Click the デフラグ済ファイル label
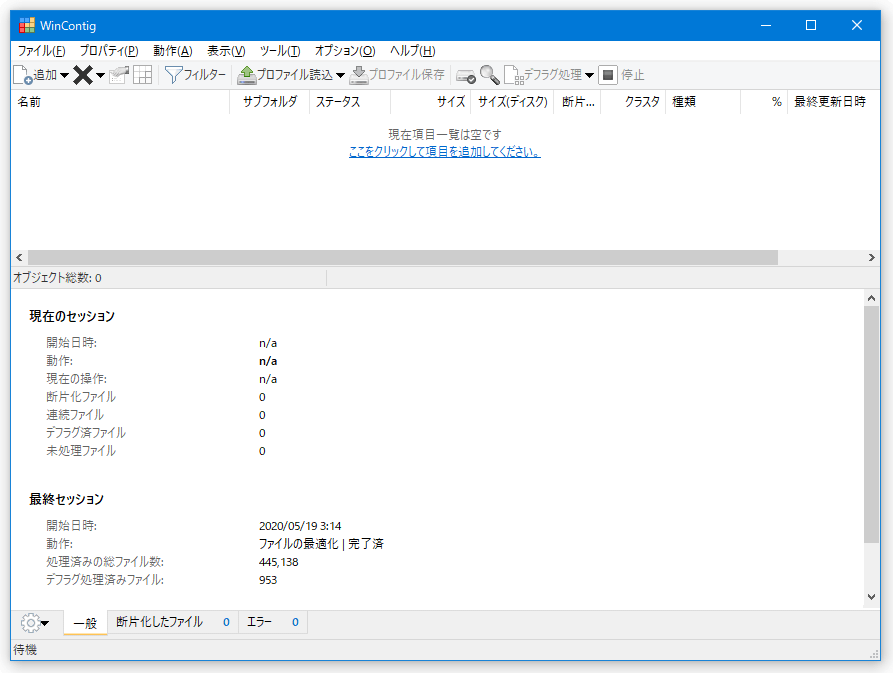This screenshot has height=673, width=893. click(x=86, y=433)
